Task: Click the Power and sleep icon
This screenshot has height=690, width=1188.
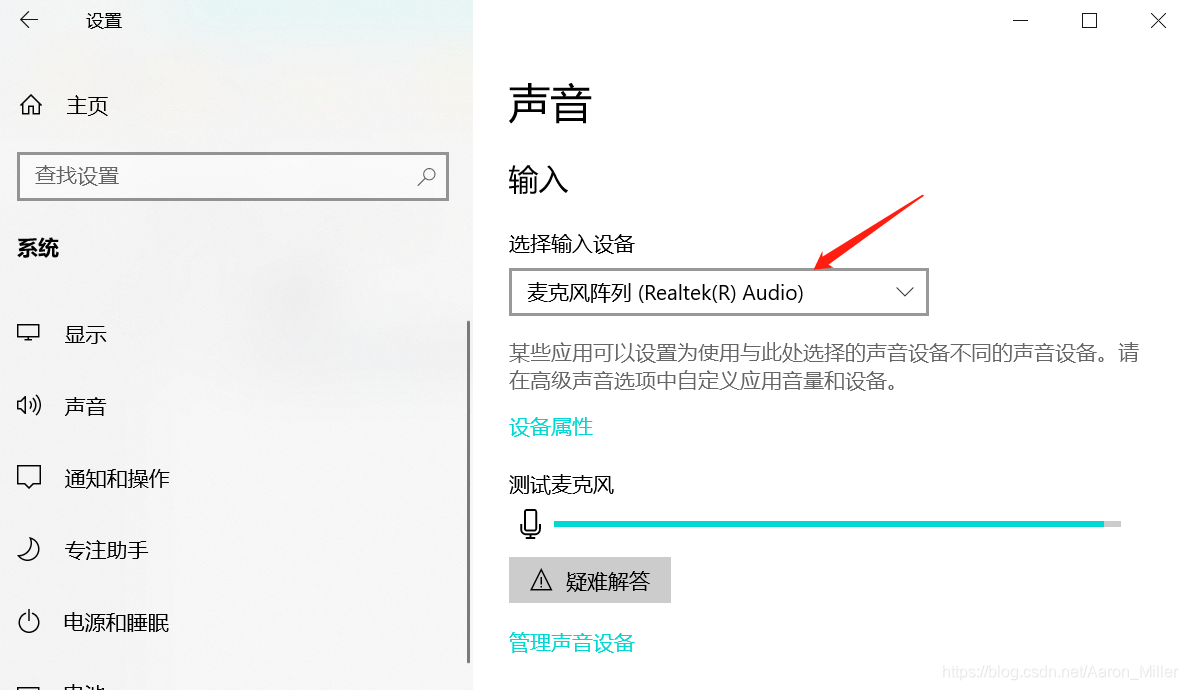Action: coord(29,622)
